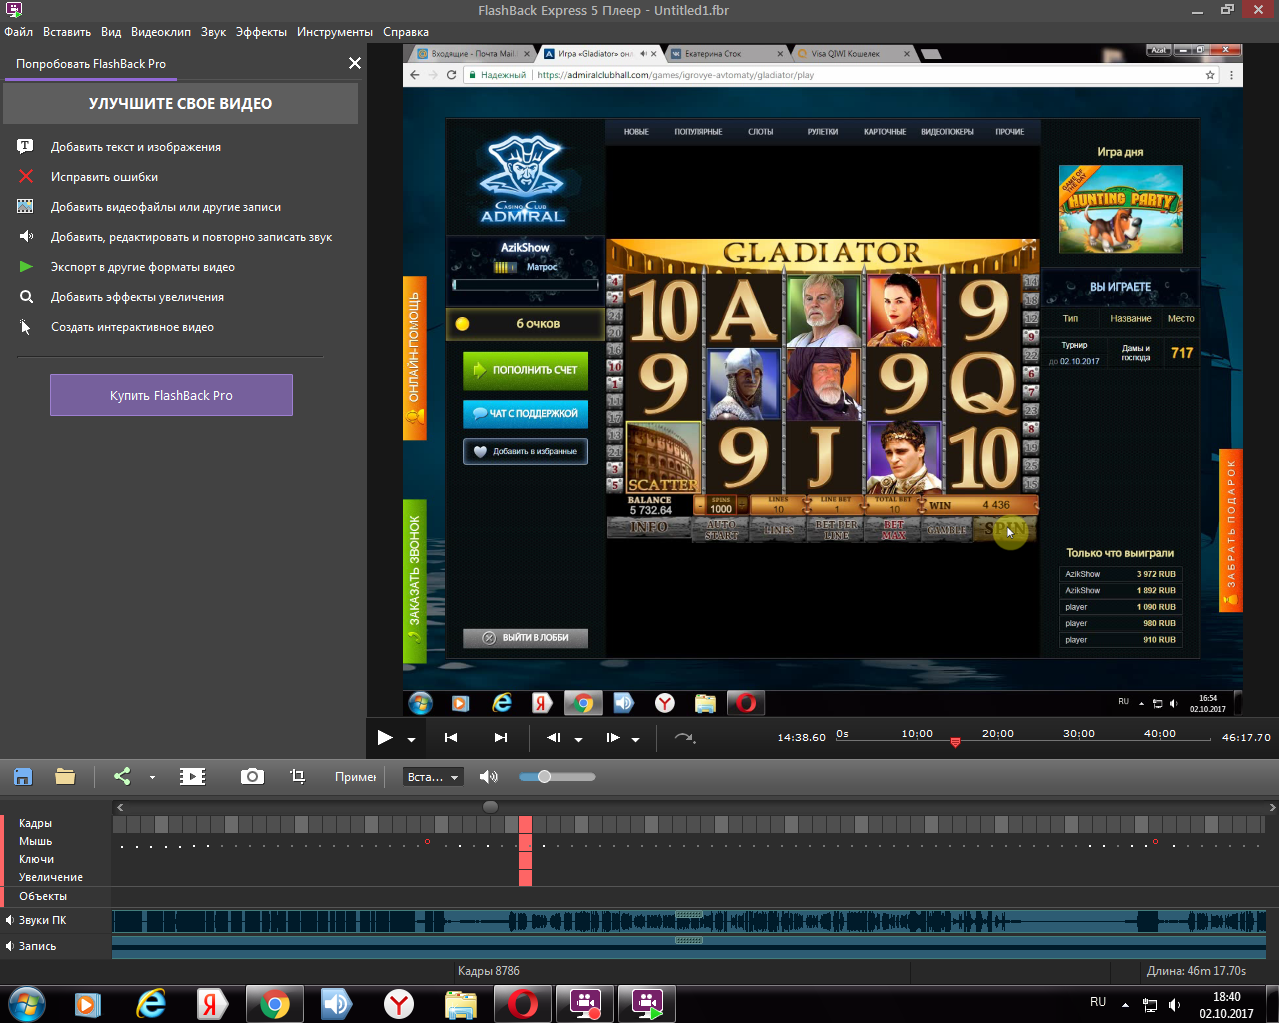
Task: Open the Windows Start menu
Action: pos(26,1004)
